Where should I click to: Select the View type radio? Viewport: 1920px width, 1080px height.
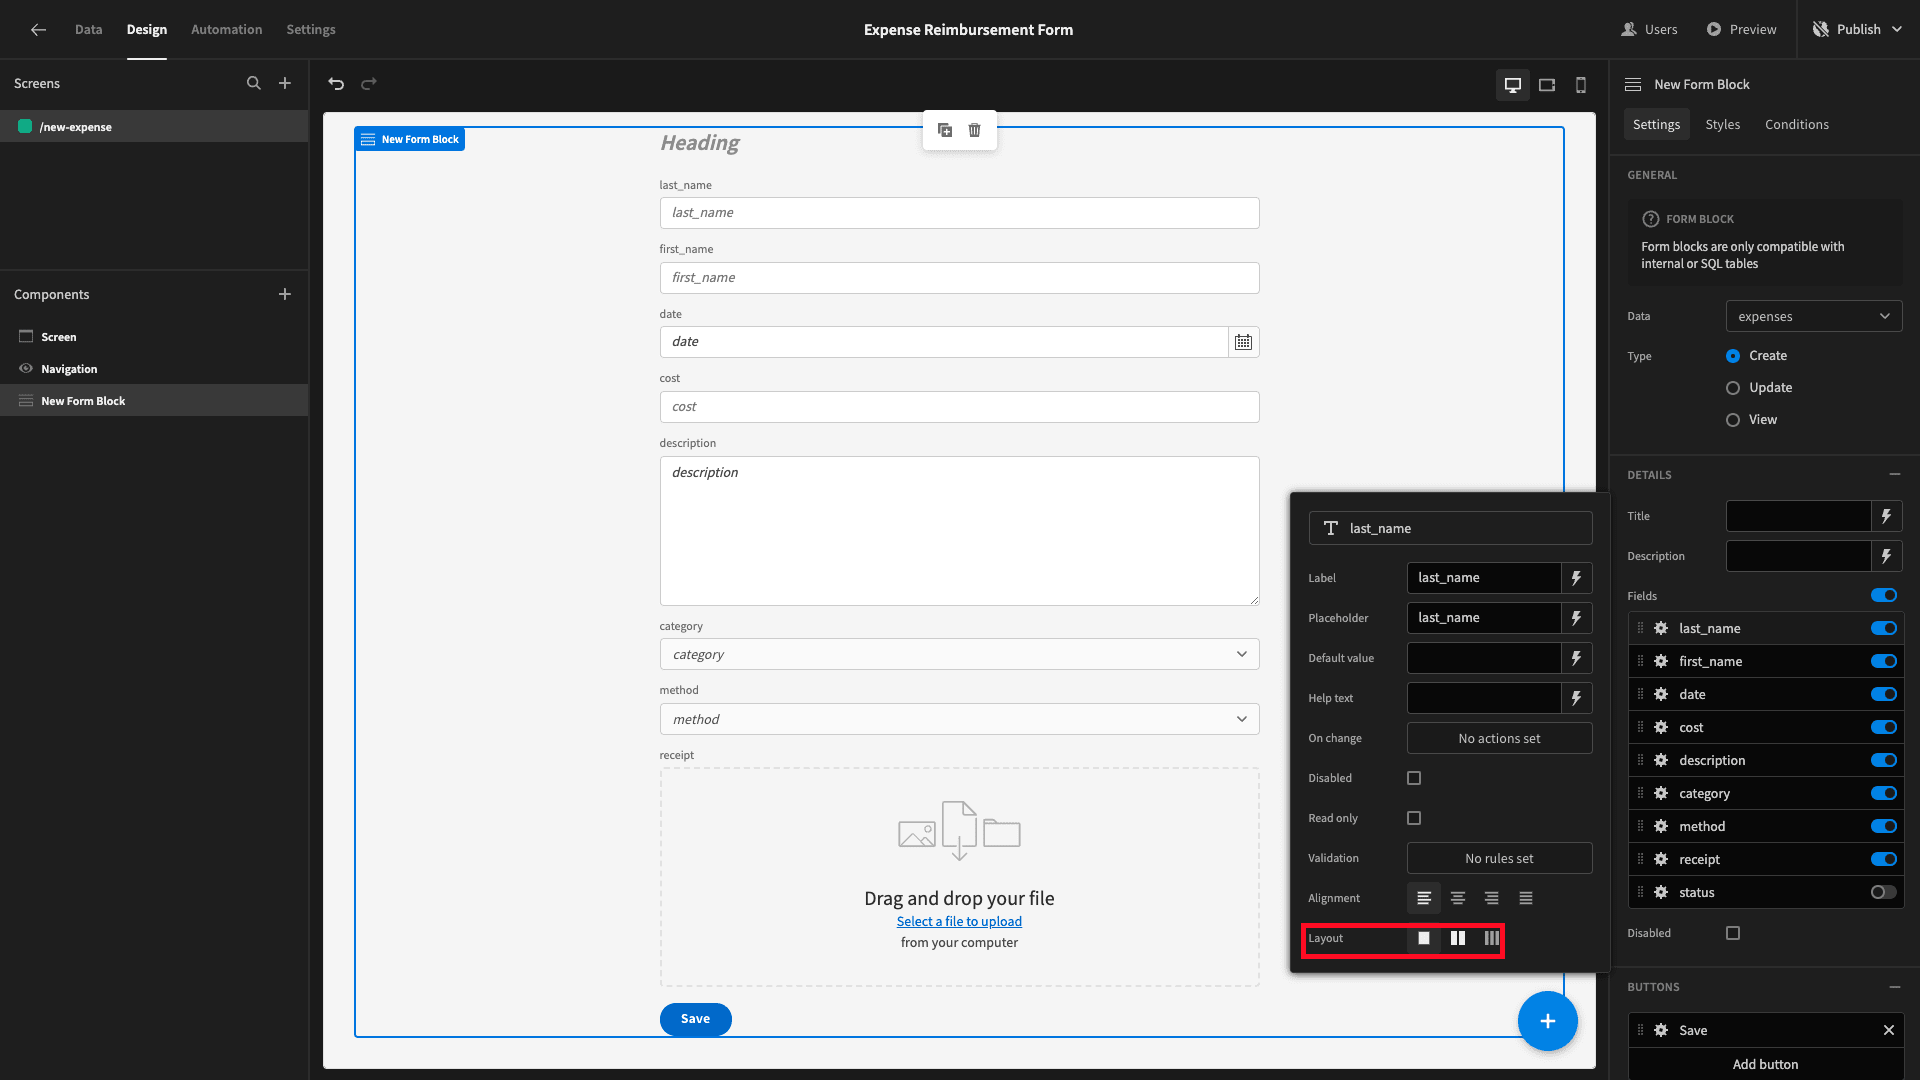(1733, 420)
